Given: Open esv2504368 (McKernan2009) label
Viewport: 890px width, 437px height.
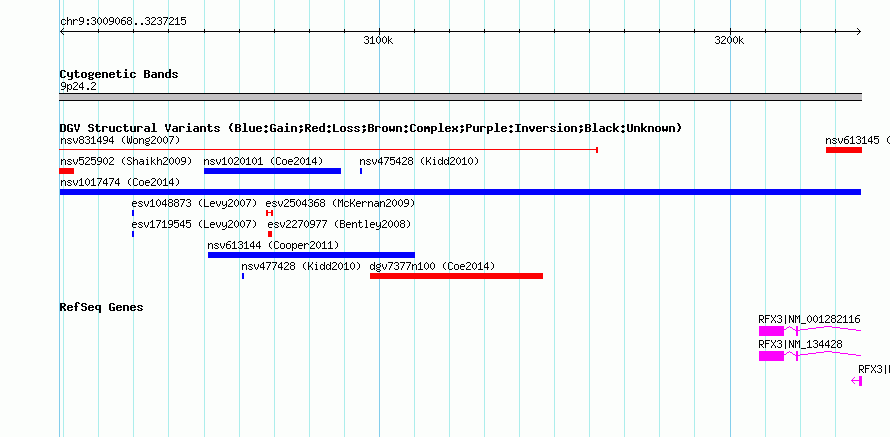Looking at the screenshot, I should (x=340, y=203).
